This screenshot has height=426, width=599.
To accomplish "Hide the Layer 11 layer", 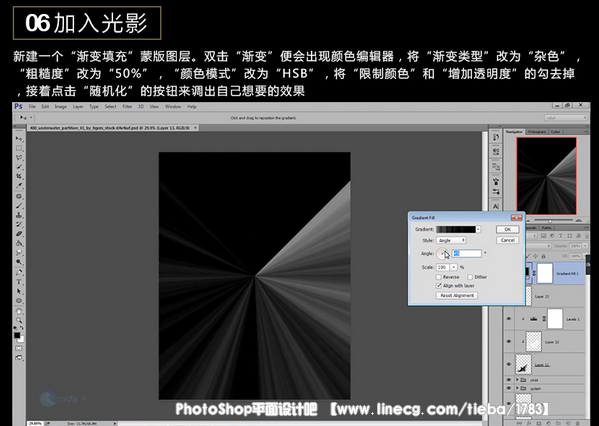I will [509, 364].
